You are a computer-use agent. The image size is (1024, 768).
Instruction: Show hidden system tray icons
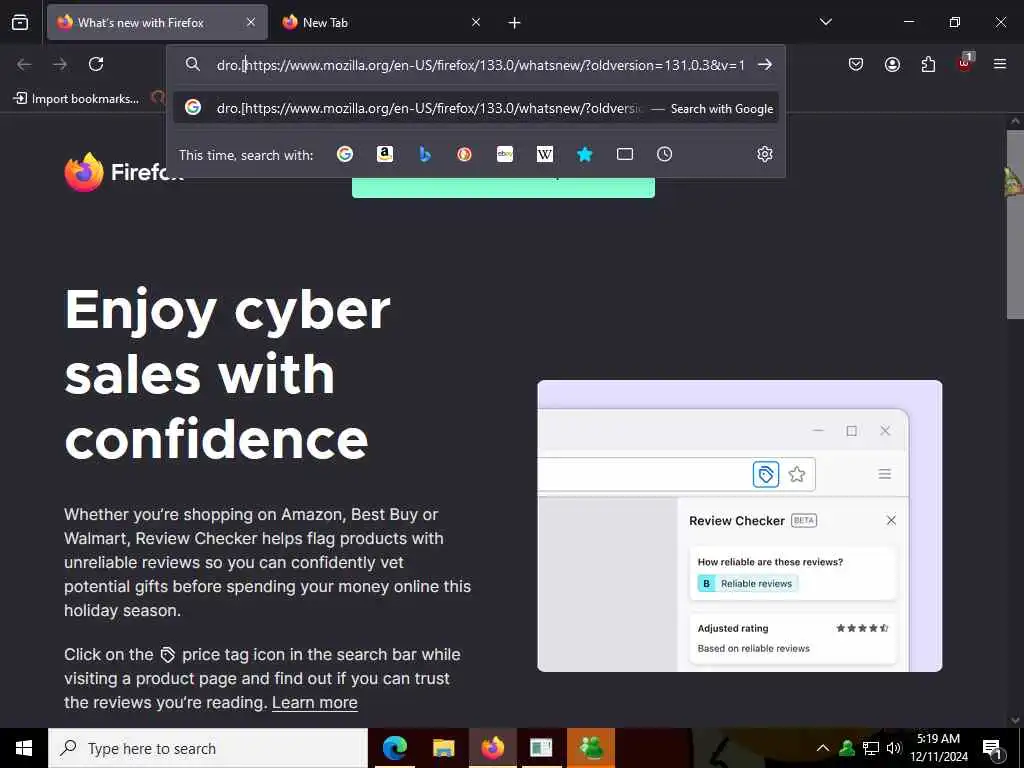pos(823,748)
